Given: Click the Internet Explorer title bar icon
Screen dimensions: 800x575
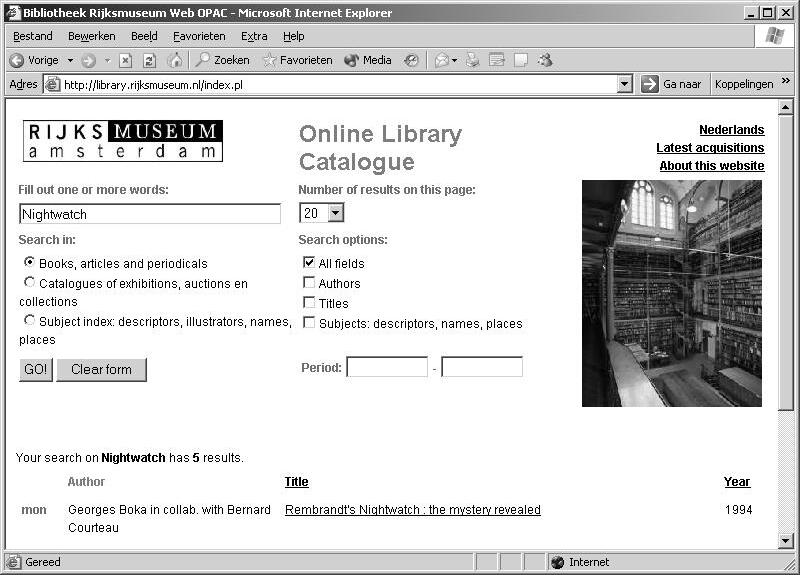Looking at the screenshot, I should 12,12.
